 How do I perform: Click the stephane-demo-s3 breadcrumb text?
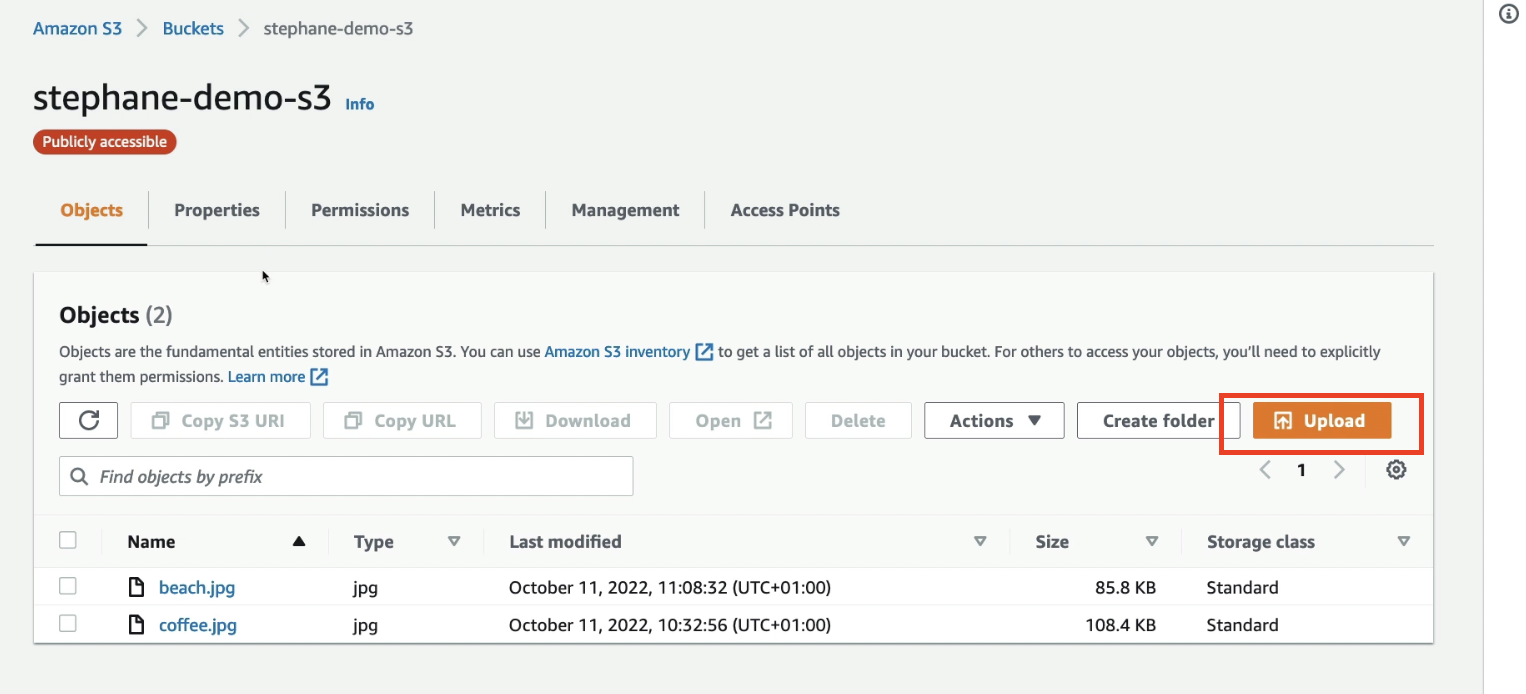[338, 28]
